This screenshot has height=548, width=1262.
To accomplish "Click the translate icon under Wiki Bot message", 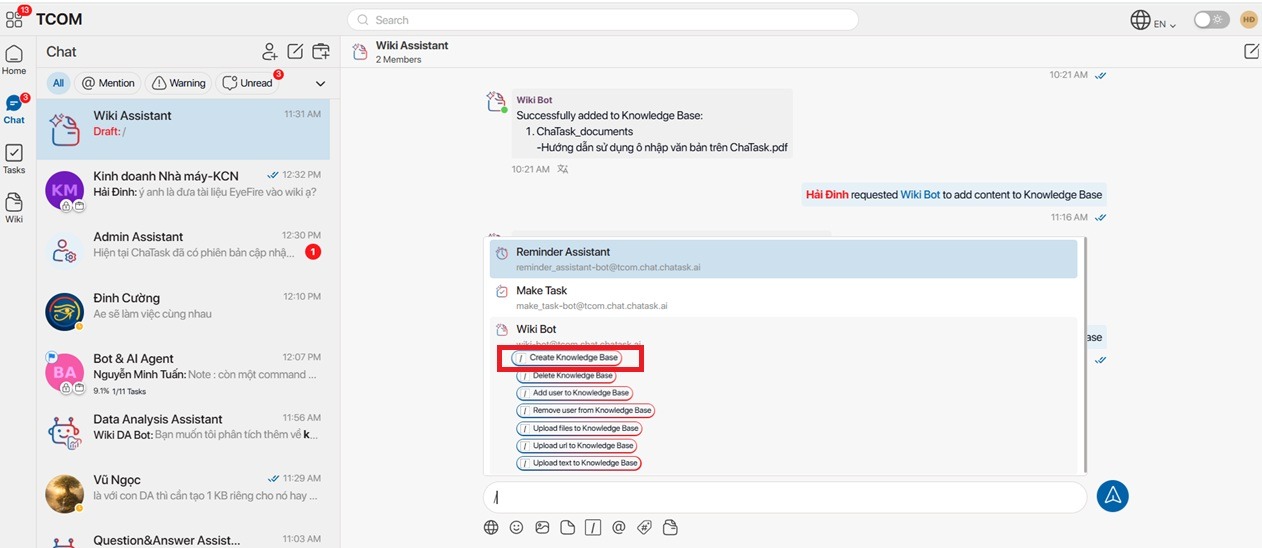I will pyautogui.click(x=564, y=169).
